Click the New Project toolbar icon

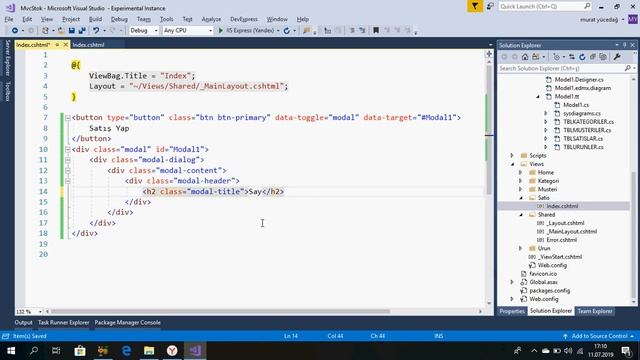coord(45,31)
